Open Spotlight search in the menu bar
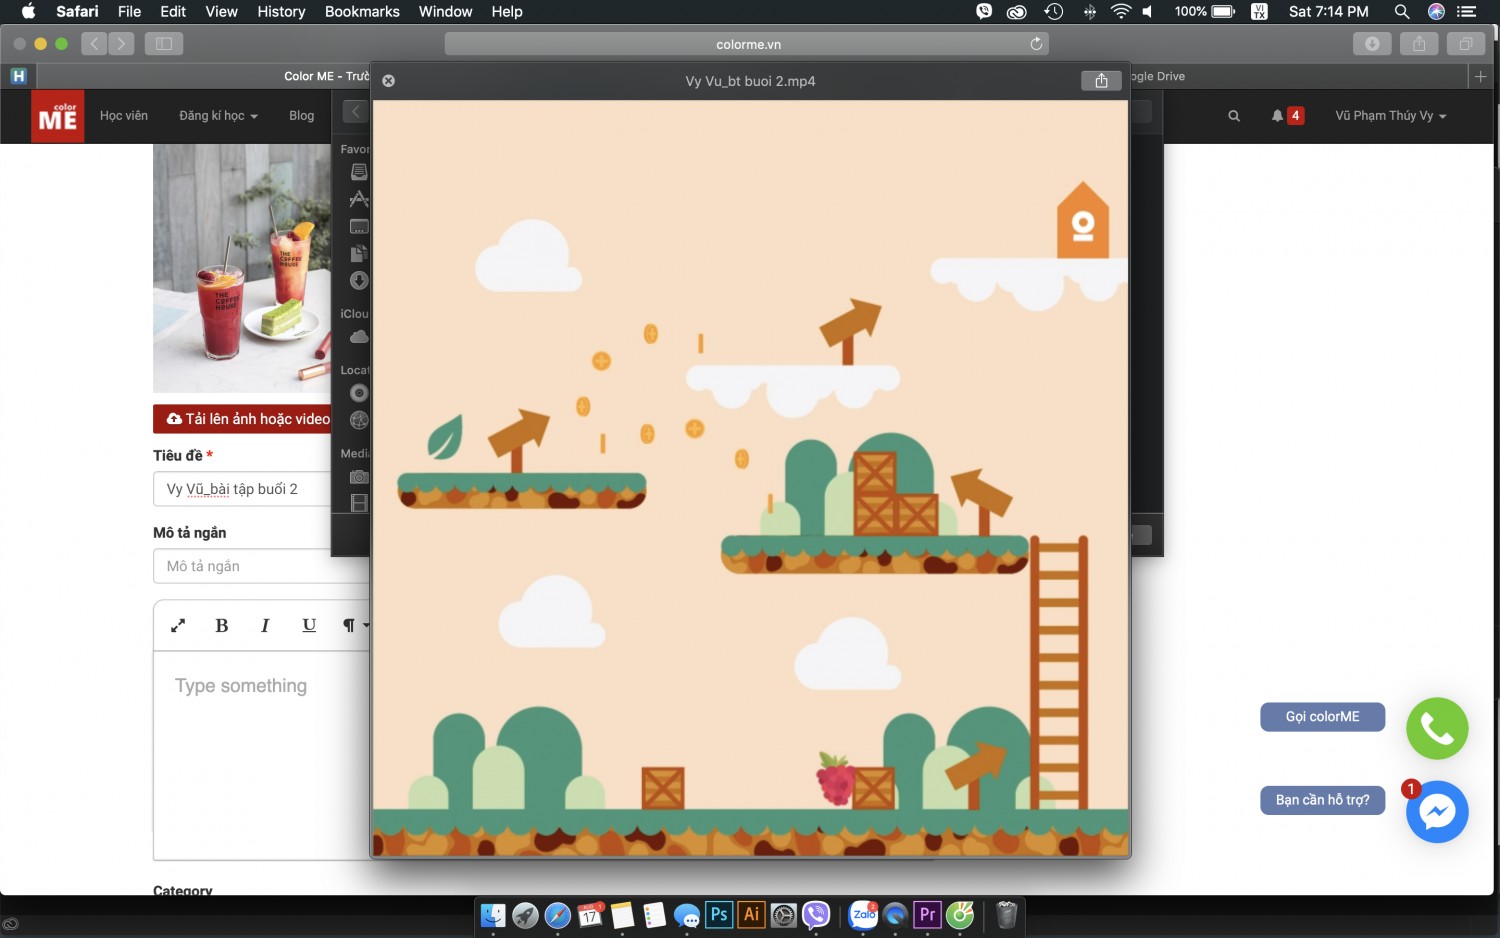This screenshot has width=1500, height=938. click(1402, 12)
